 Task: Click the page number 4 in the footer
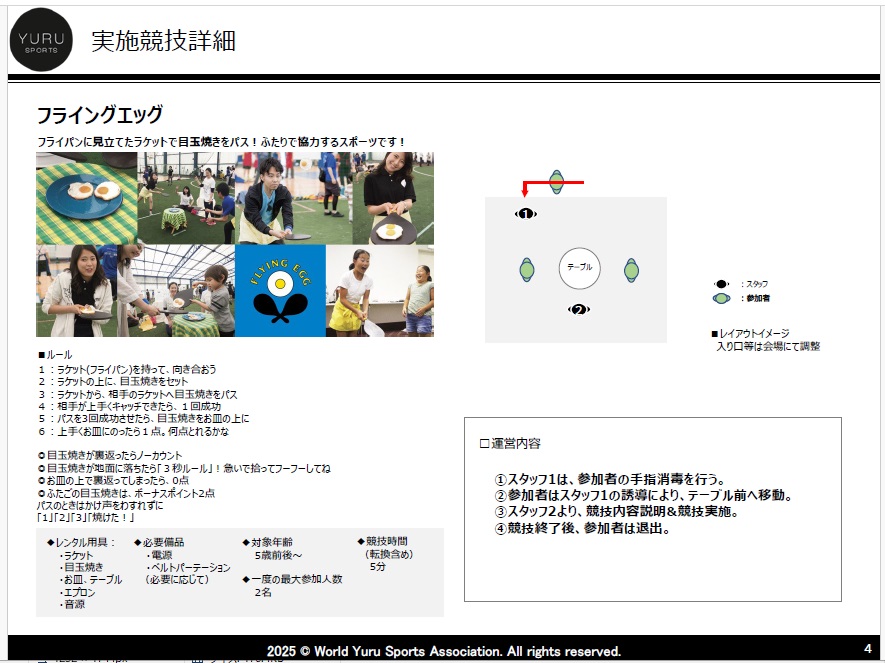tap(867, 648)
